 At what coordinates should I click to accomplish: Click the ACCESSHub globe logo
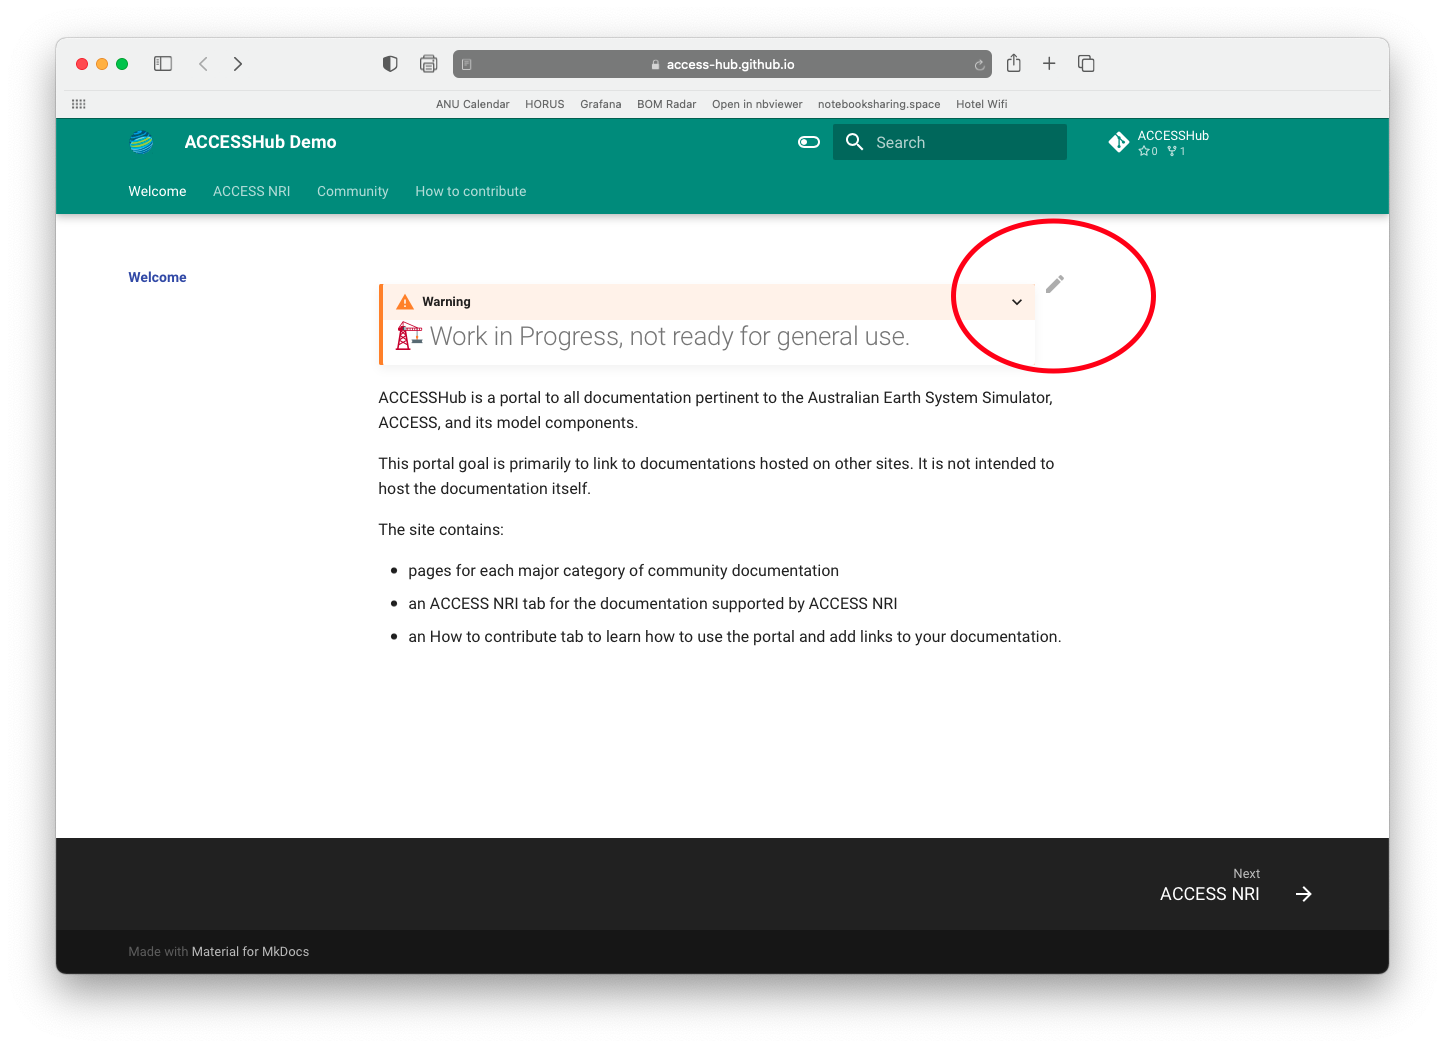click(x=140, y=141)
